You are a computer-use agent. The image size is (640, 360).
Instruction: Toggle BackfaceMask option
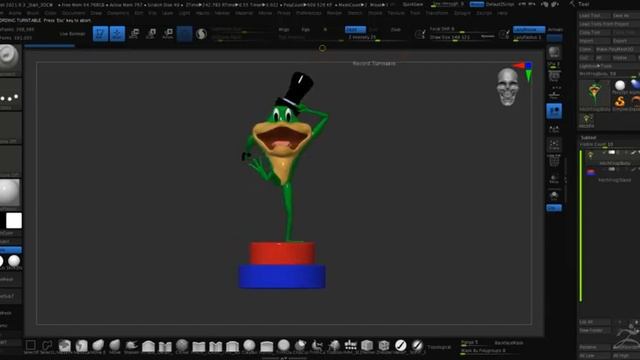tap(509, 343)
